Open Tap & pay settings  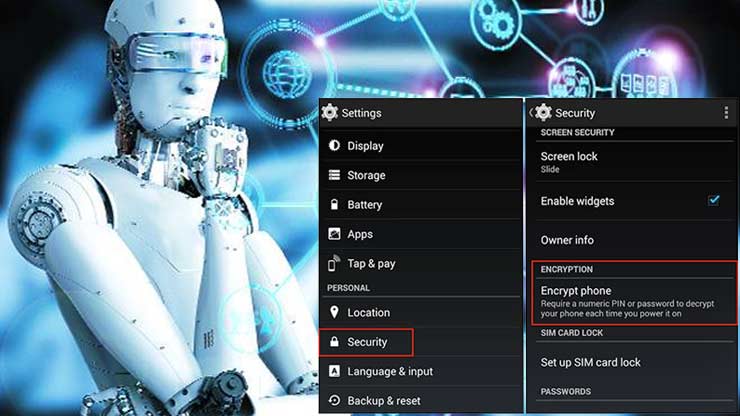[421, 263]
